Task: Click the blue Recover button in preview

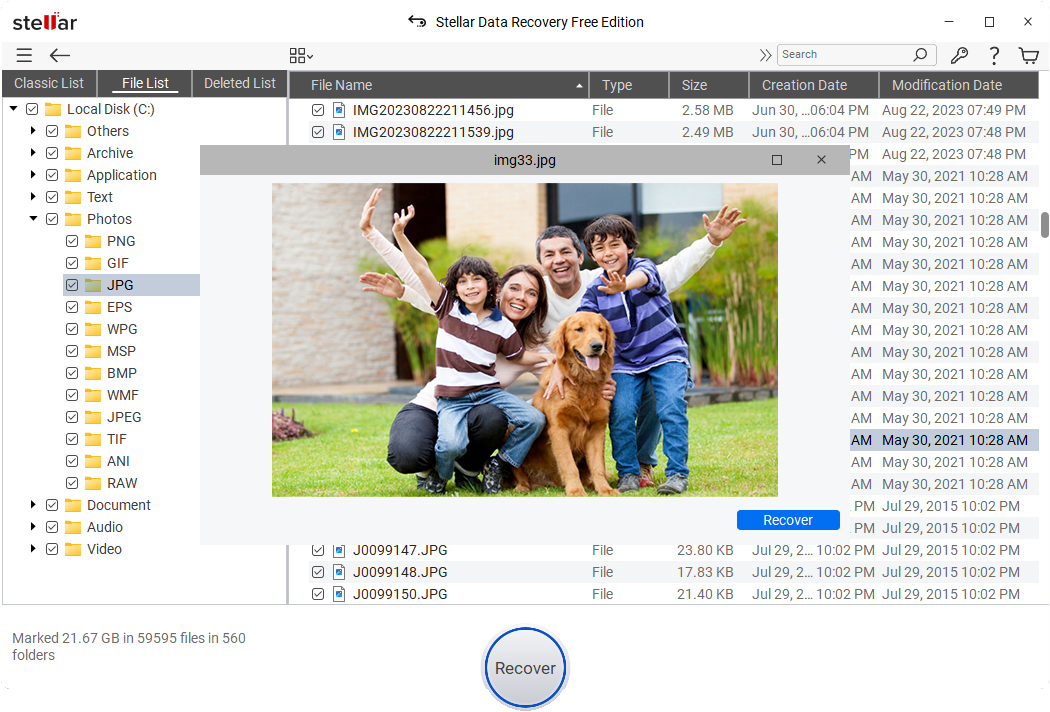Action: pos(788,520)
